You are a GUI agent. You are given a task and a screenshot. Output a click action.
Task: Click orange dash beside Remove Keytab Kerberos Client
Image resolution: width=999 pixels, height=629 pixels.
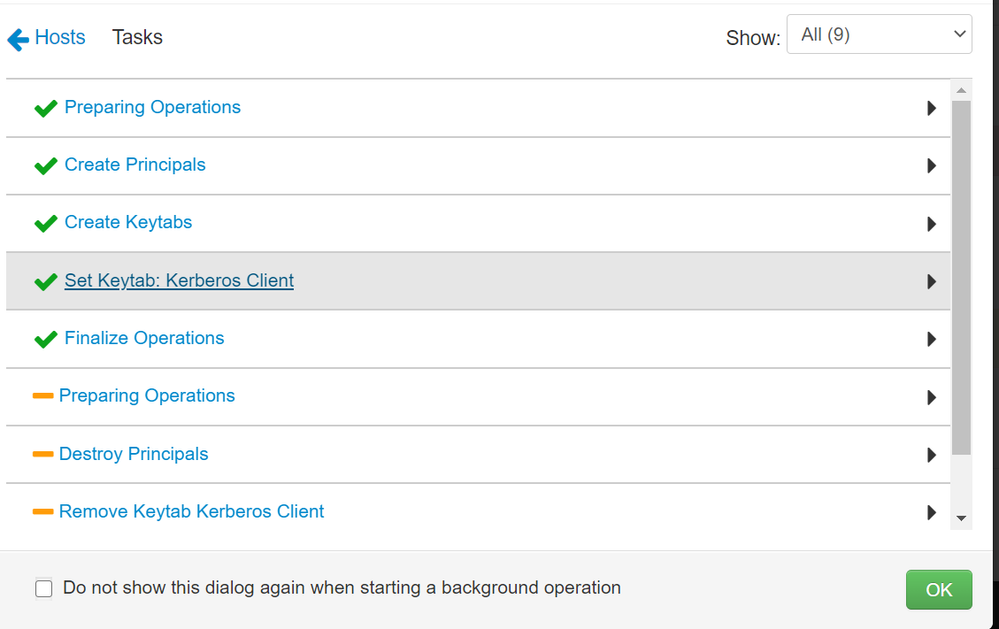(43, 511)
